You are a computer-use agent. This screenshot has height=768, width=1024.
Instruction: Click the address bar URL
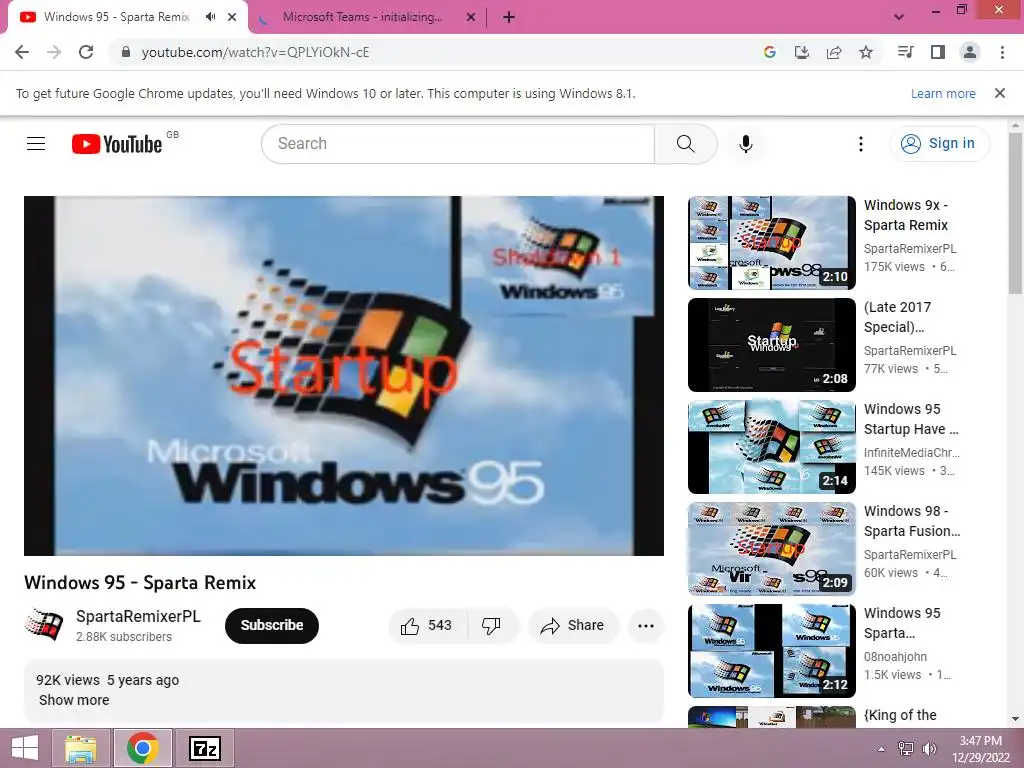(255, 52)
